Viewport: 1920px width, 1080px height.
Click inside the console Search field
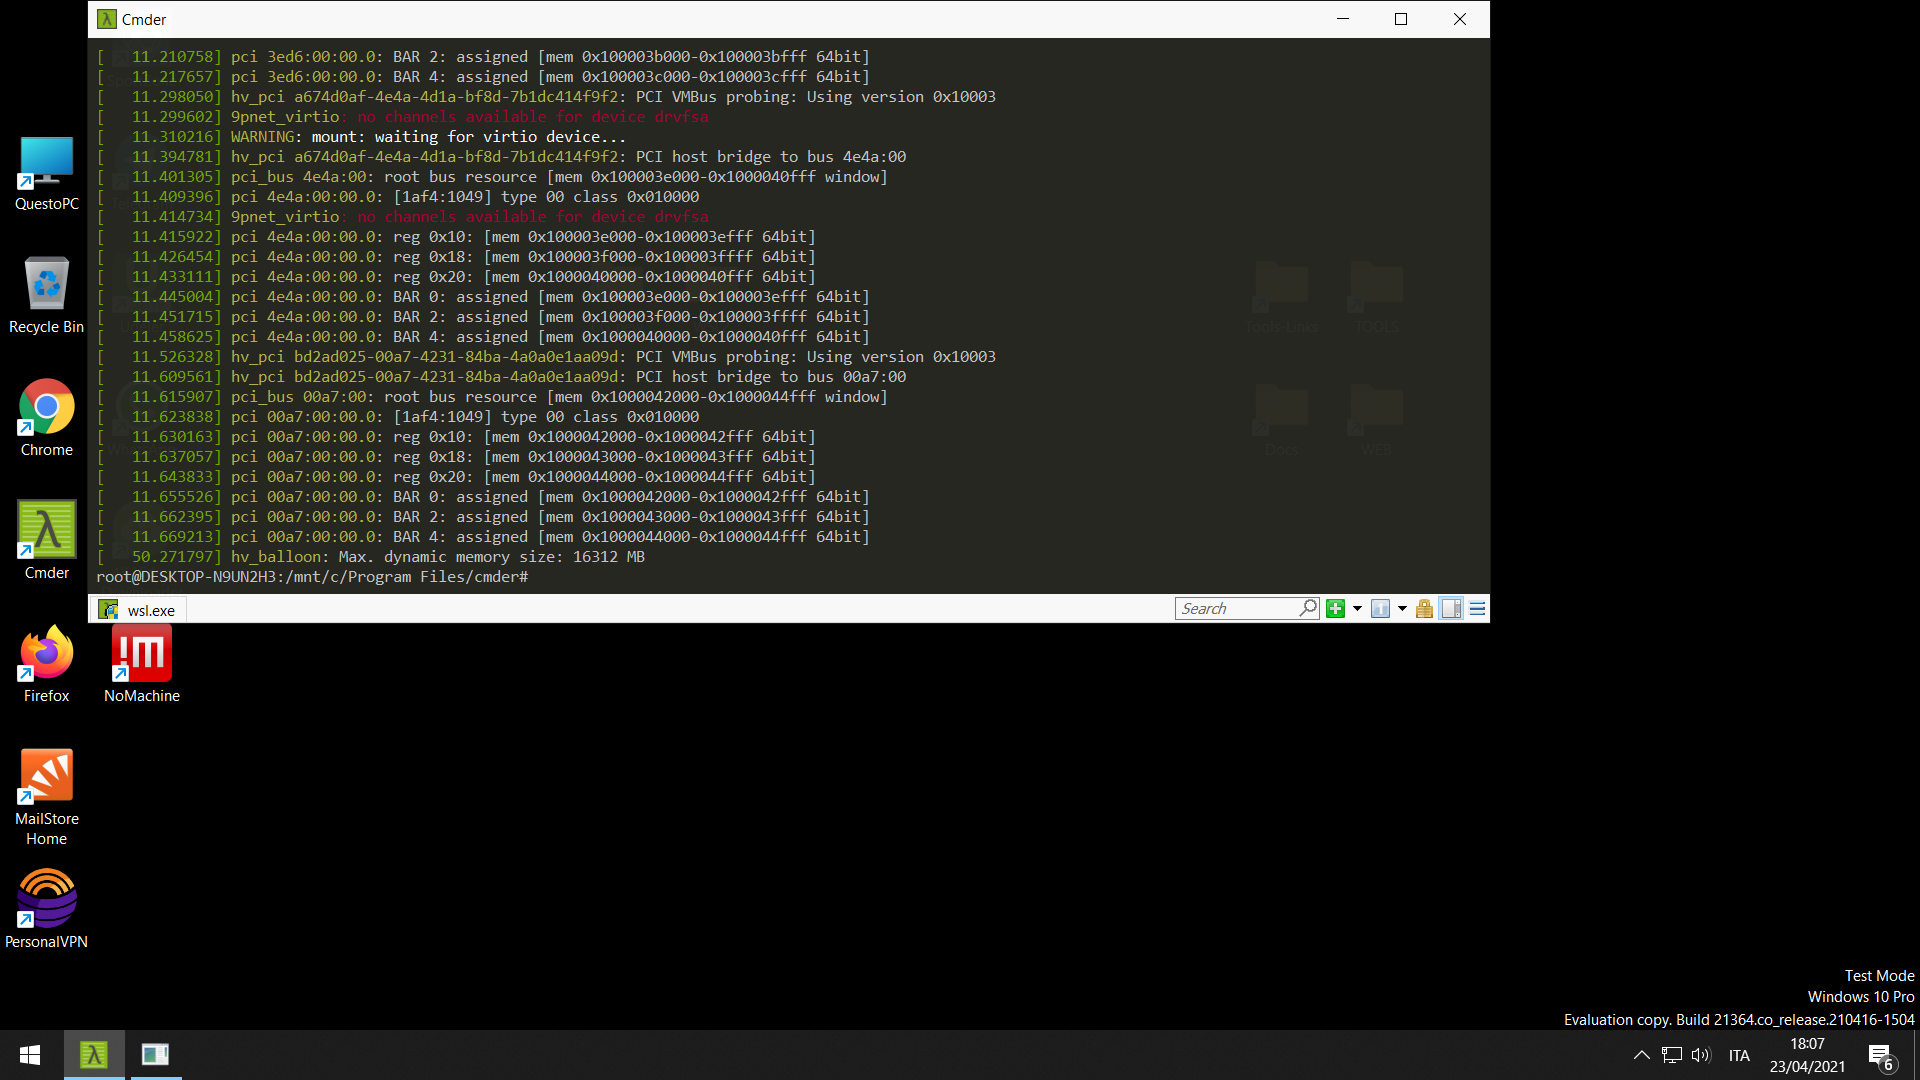[1240, 608]
